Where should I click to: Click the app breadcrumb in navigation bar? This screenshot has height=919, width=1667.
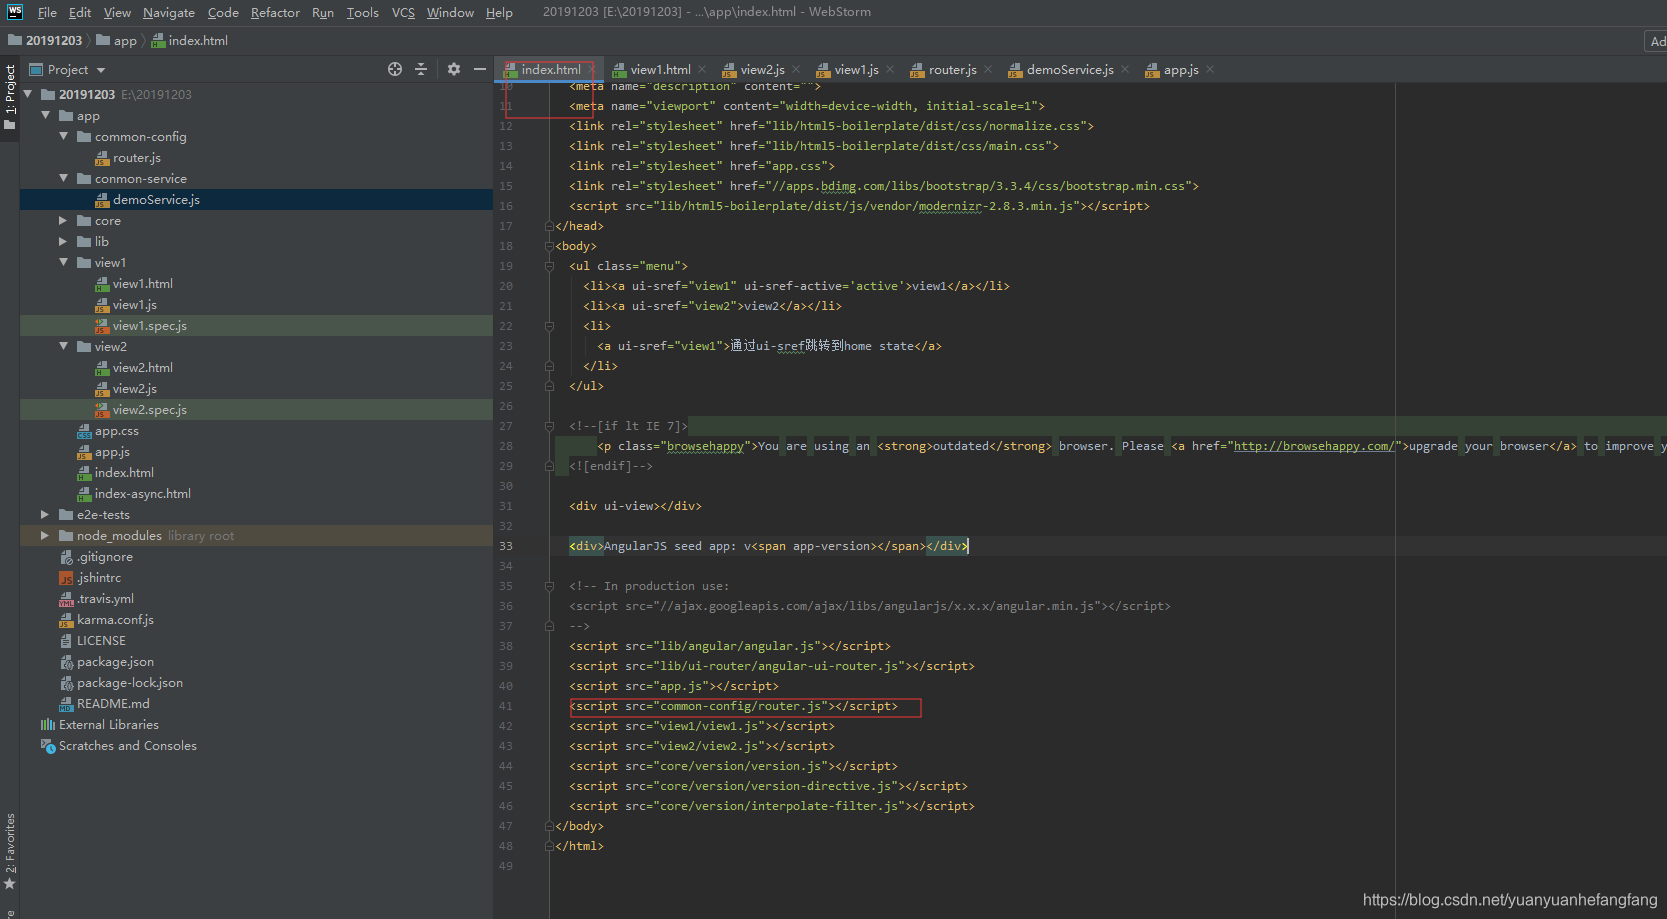click(124, 41)
